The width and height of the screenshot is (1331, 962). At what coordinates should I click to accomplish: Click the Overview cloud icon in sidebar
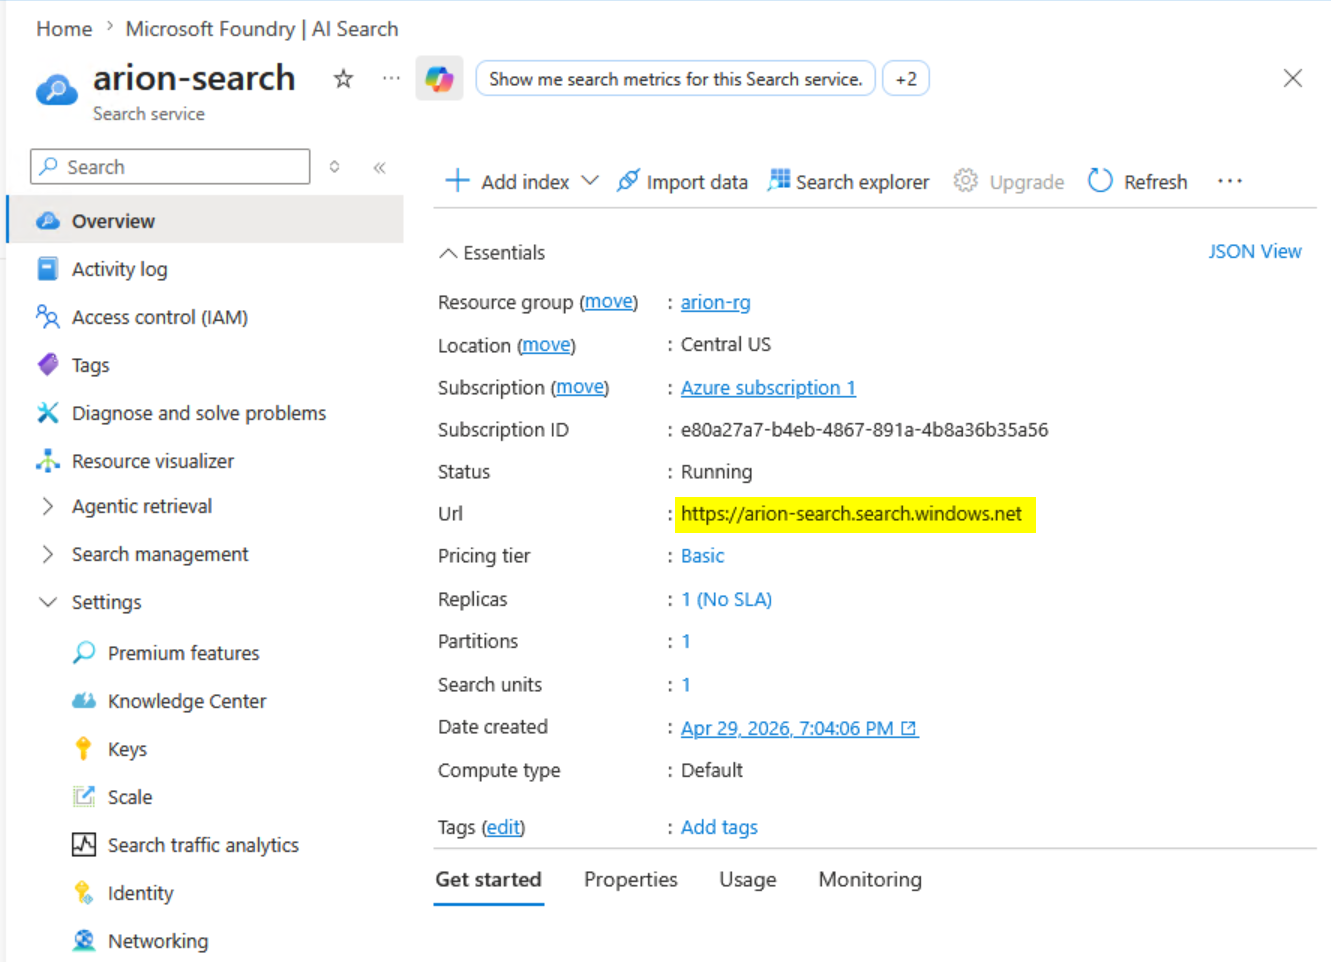pyautogui.click(x=48, y=221)
